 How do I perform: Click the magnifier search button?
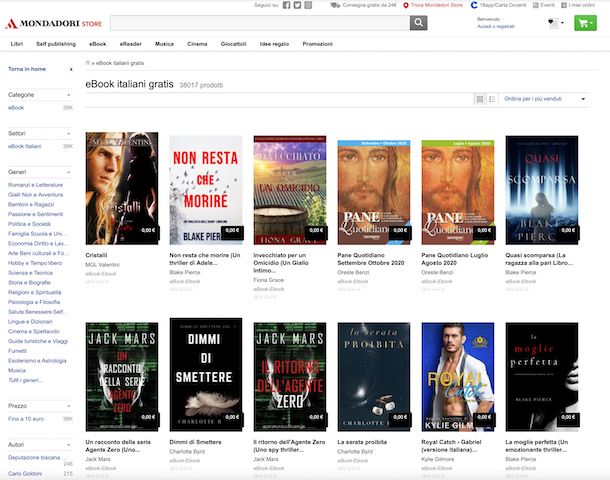click(x=419, y=23)
